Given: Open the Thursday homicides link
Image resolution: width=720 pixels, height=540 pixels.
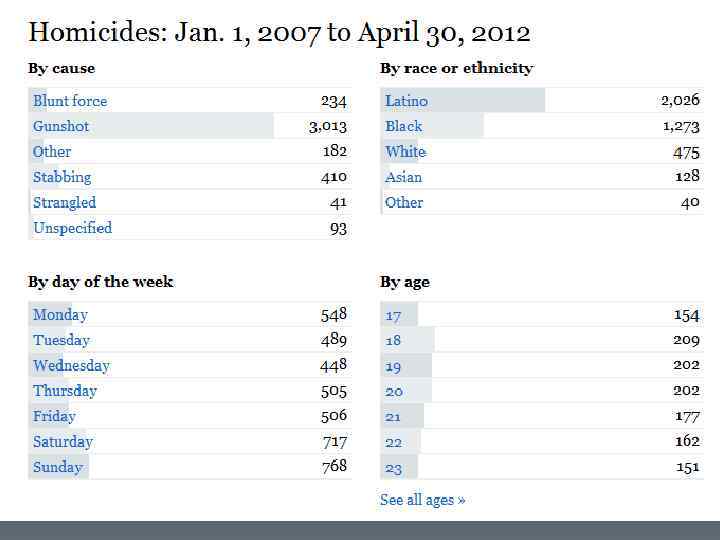Looking at the screenshot, I should 65,391.
